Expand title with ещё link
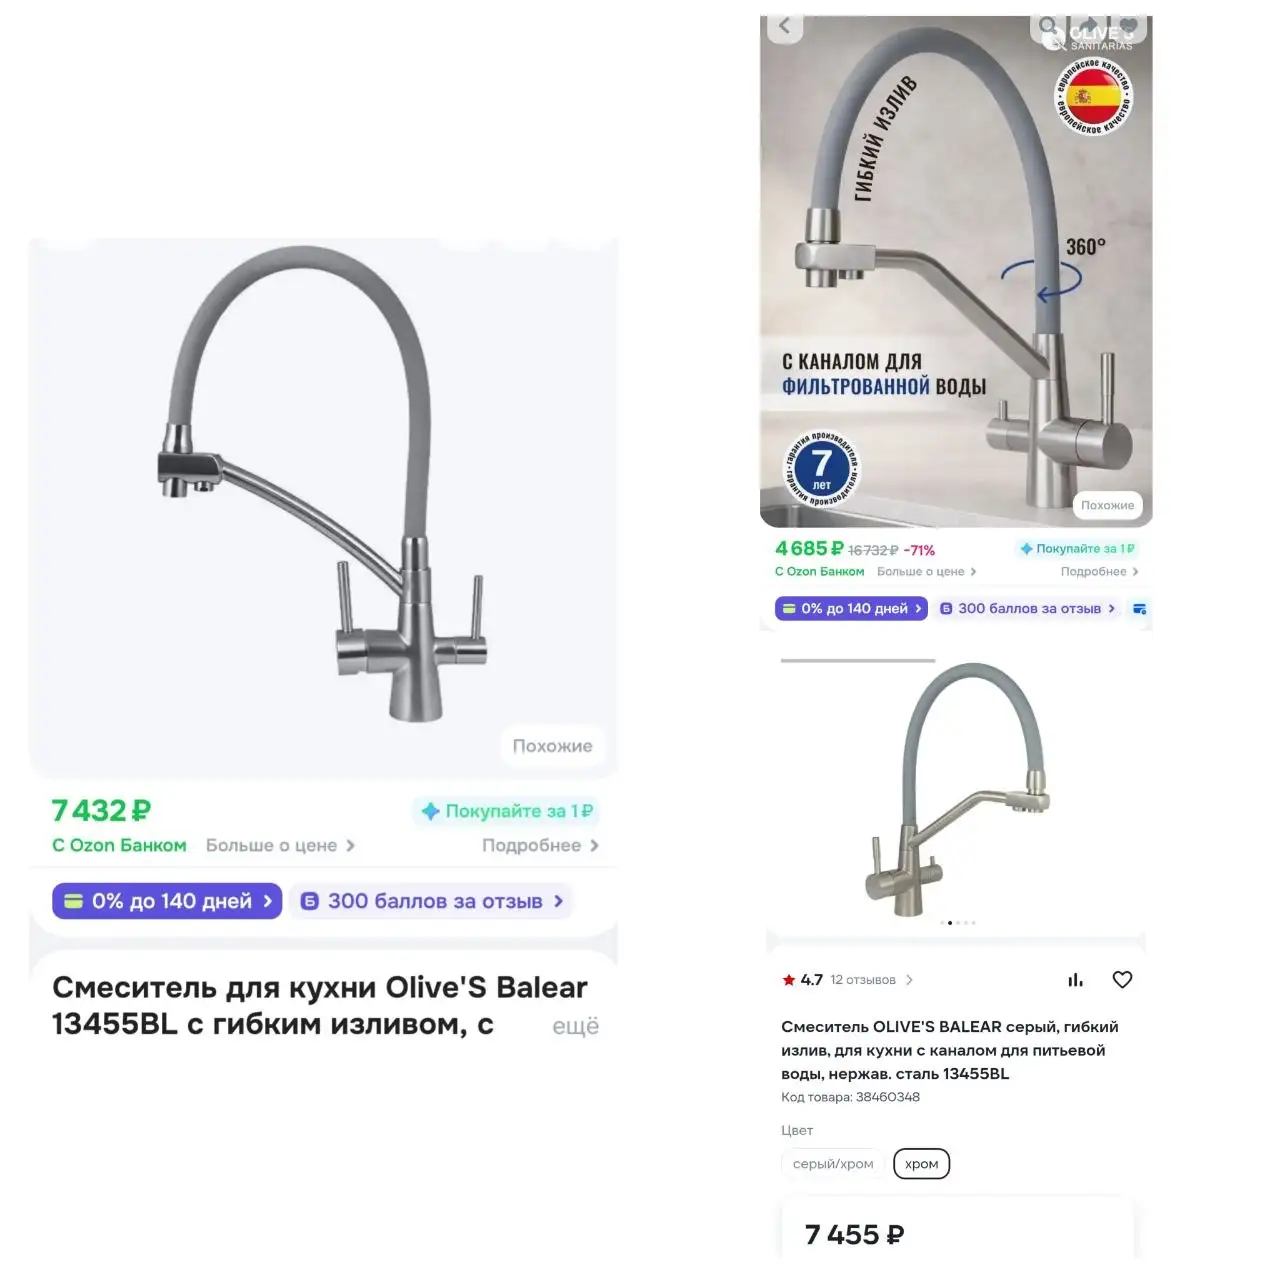The image size is (1280, 1280). pos(576,1026)
